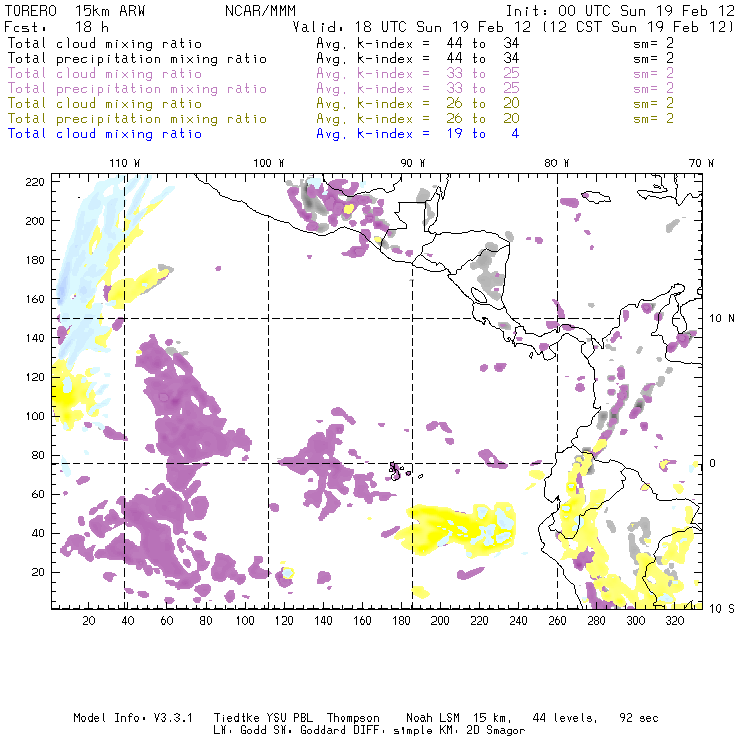Click blue "Avg. k-index = 19 to 4" text
Screen dimensions: 740x740
click(418, 134)
